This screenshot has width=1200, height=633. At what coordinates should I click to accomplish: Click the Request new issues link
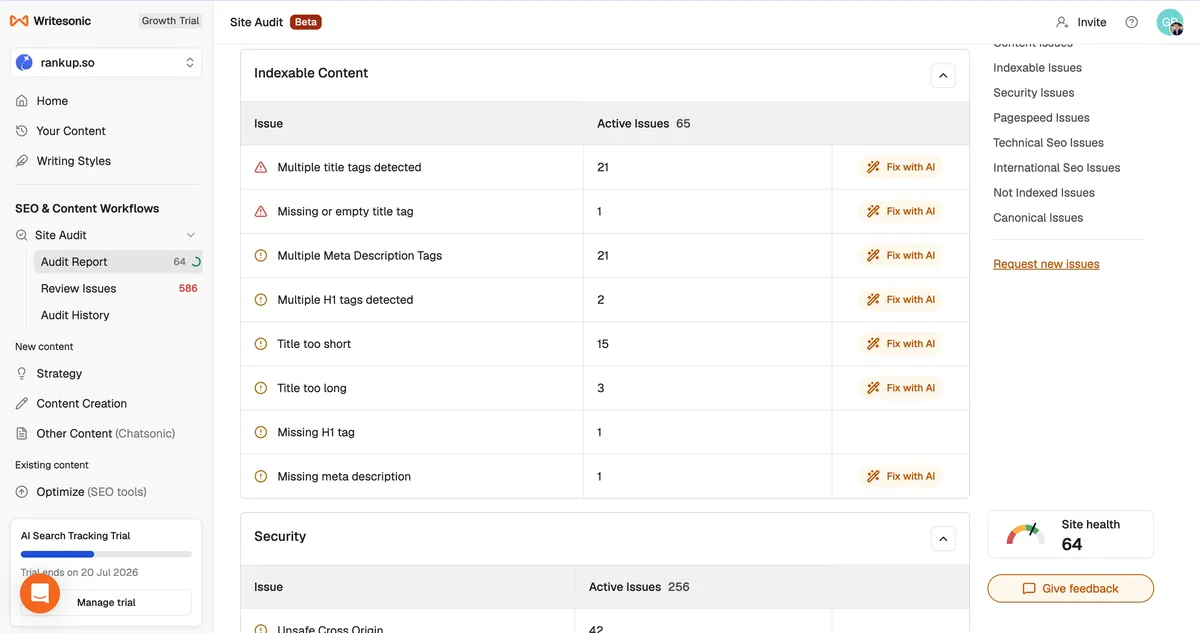(x=1046, y=264)
